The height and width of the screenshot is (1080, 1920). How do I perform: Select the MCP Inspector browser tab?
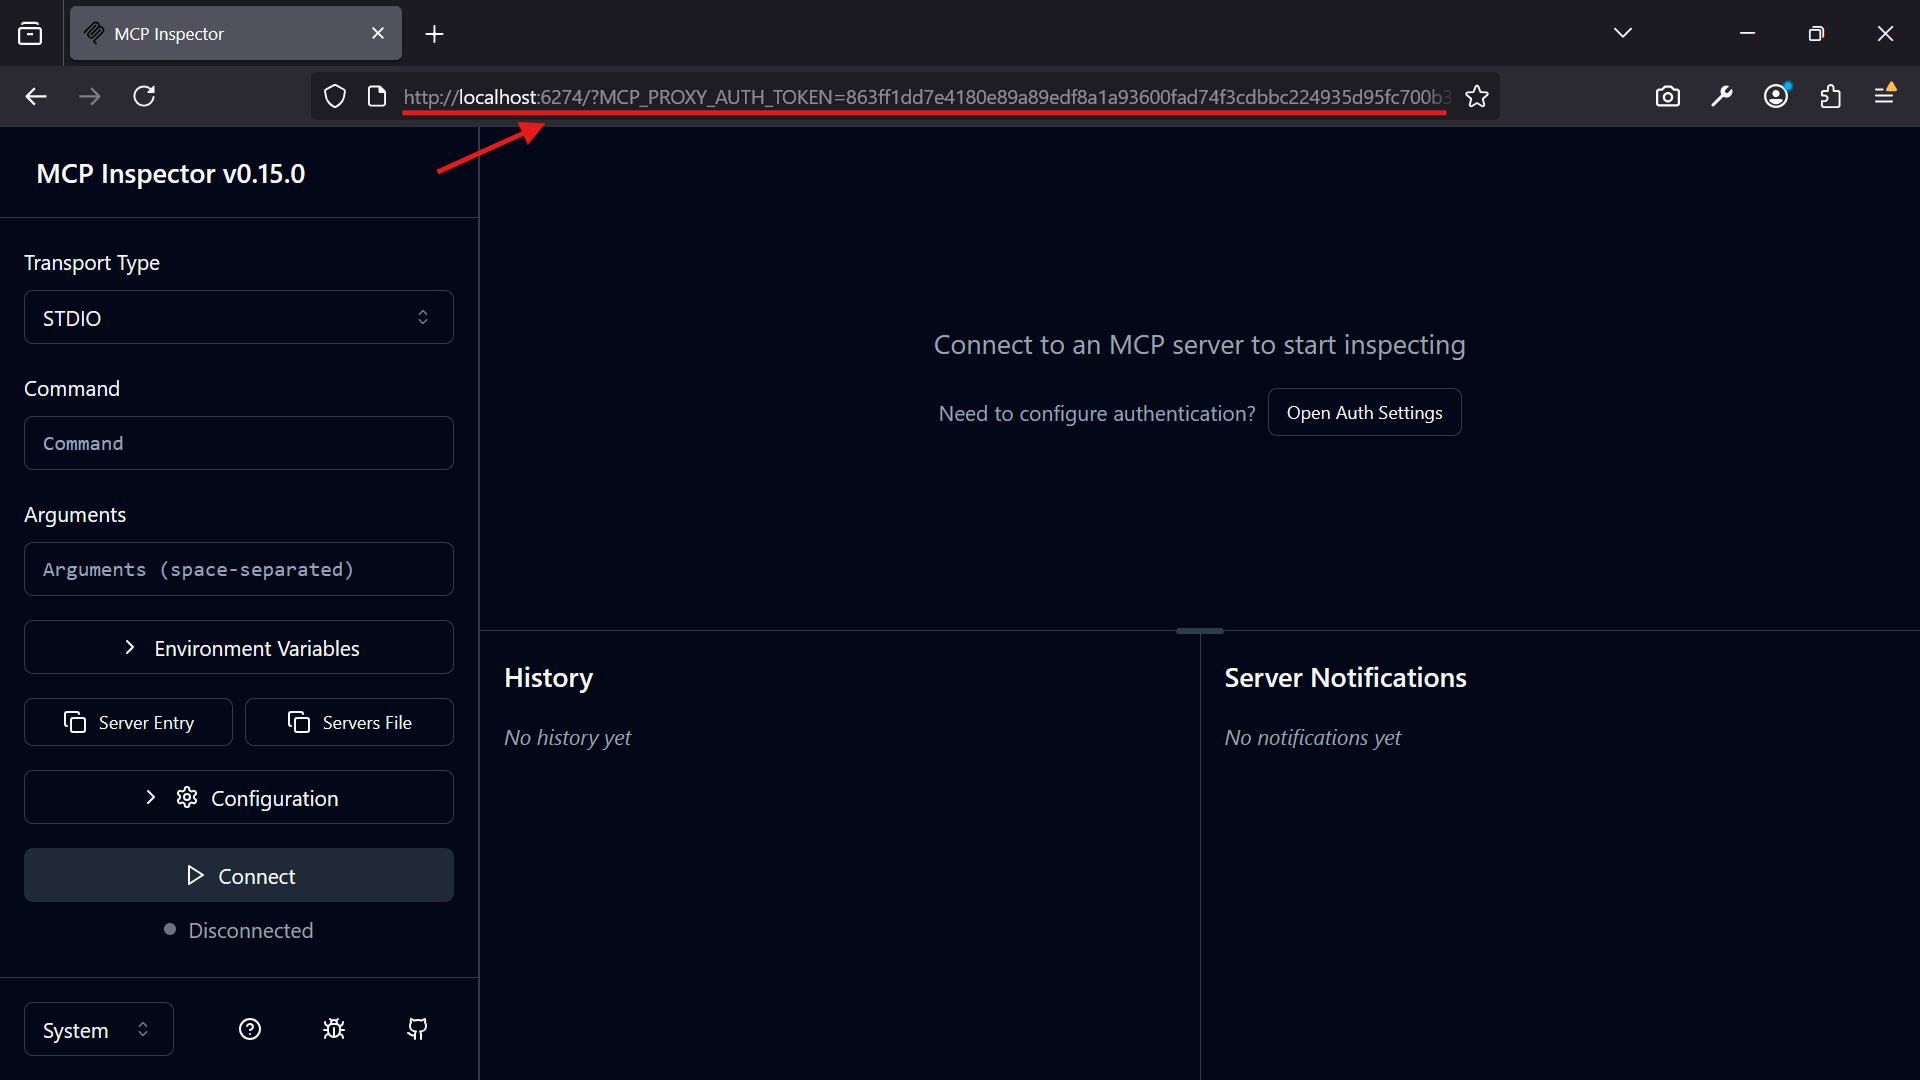point(236,33)
